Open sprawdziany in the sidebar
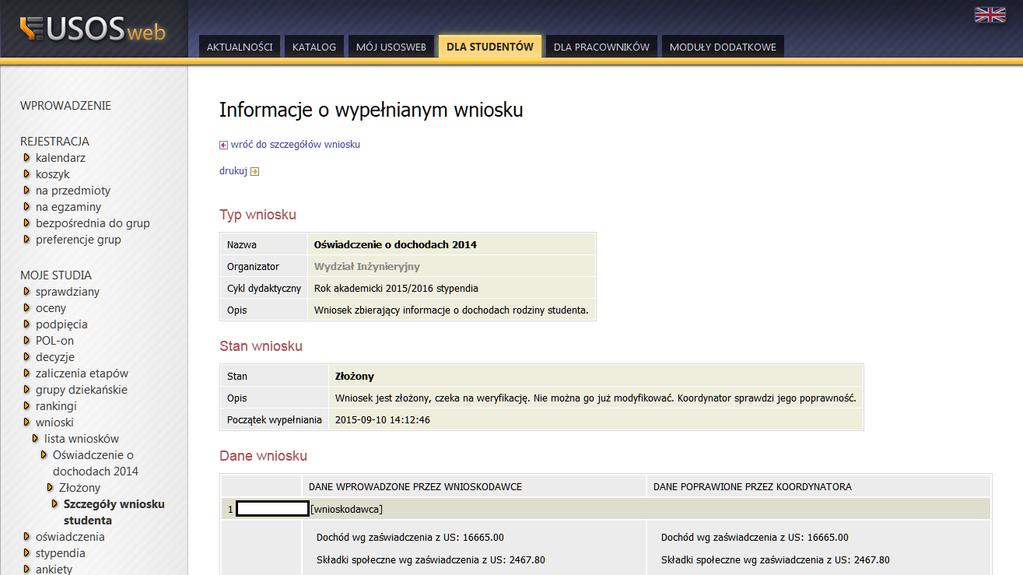The image size is (1023, 575). coord(68,292)
